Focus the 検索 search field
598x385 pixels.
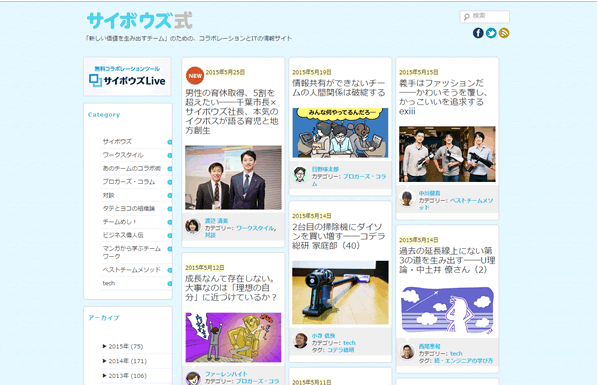pos(485,16)
